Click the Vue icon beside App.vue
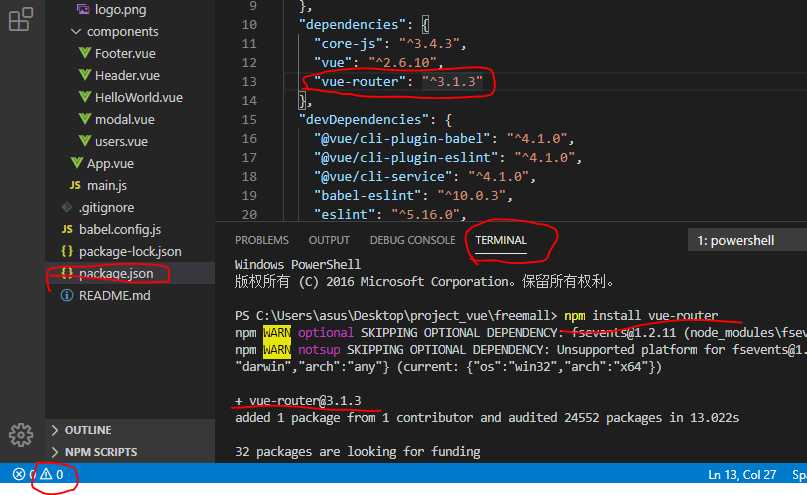 [77, 163]
